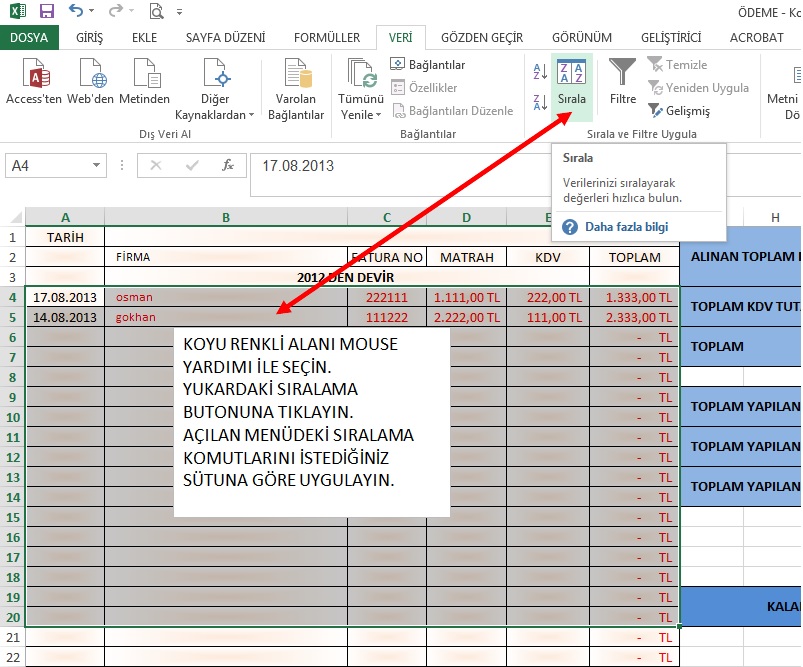803x667 pixels.
Task: Open Varolan Bağlantılar connections
Action: click(296, 88)
